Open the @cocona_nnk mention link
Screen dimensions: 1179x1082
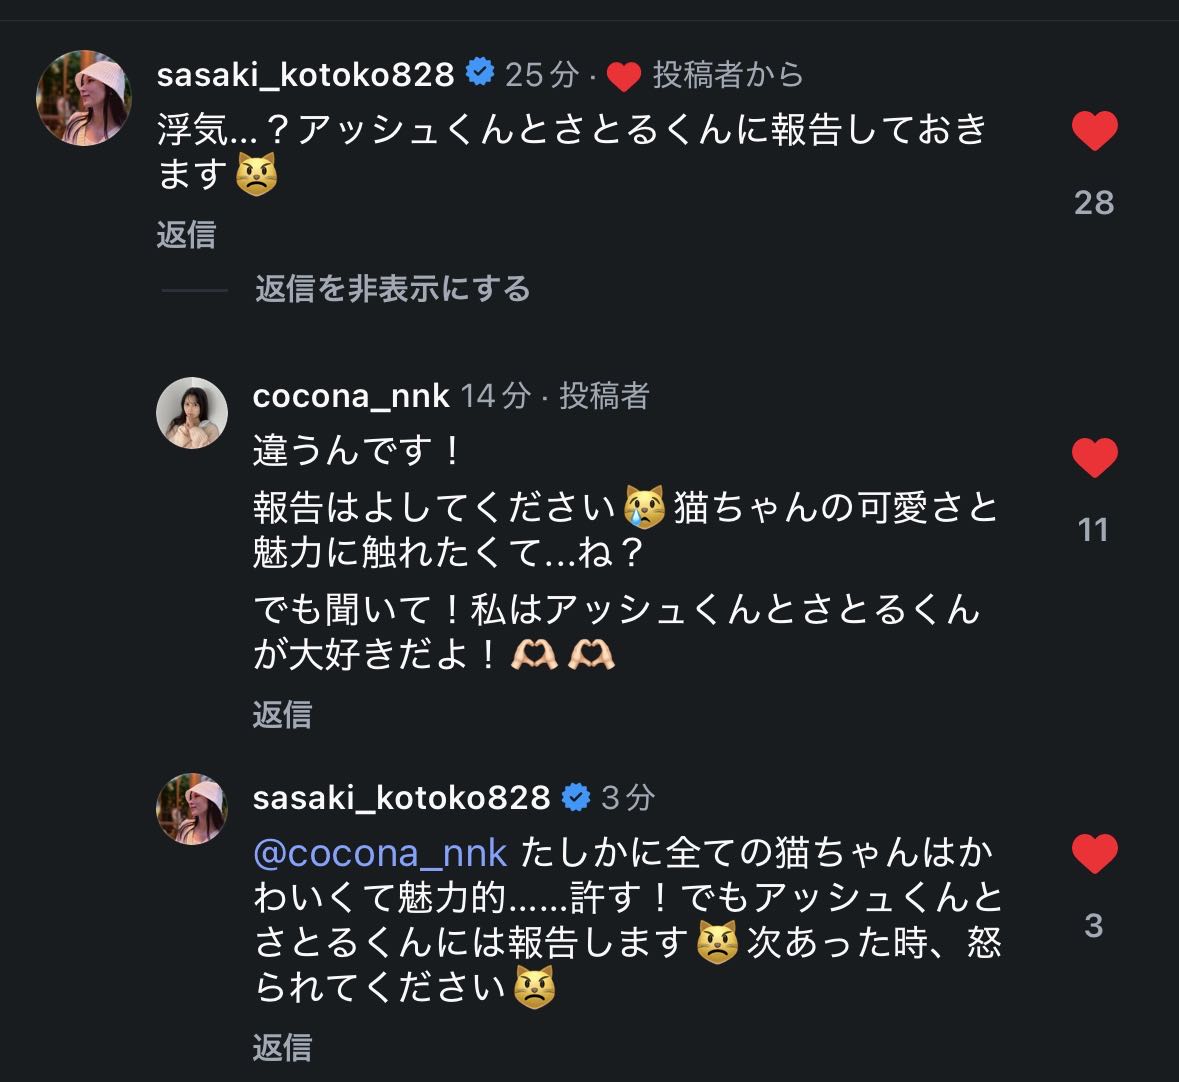coord(380,853)
